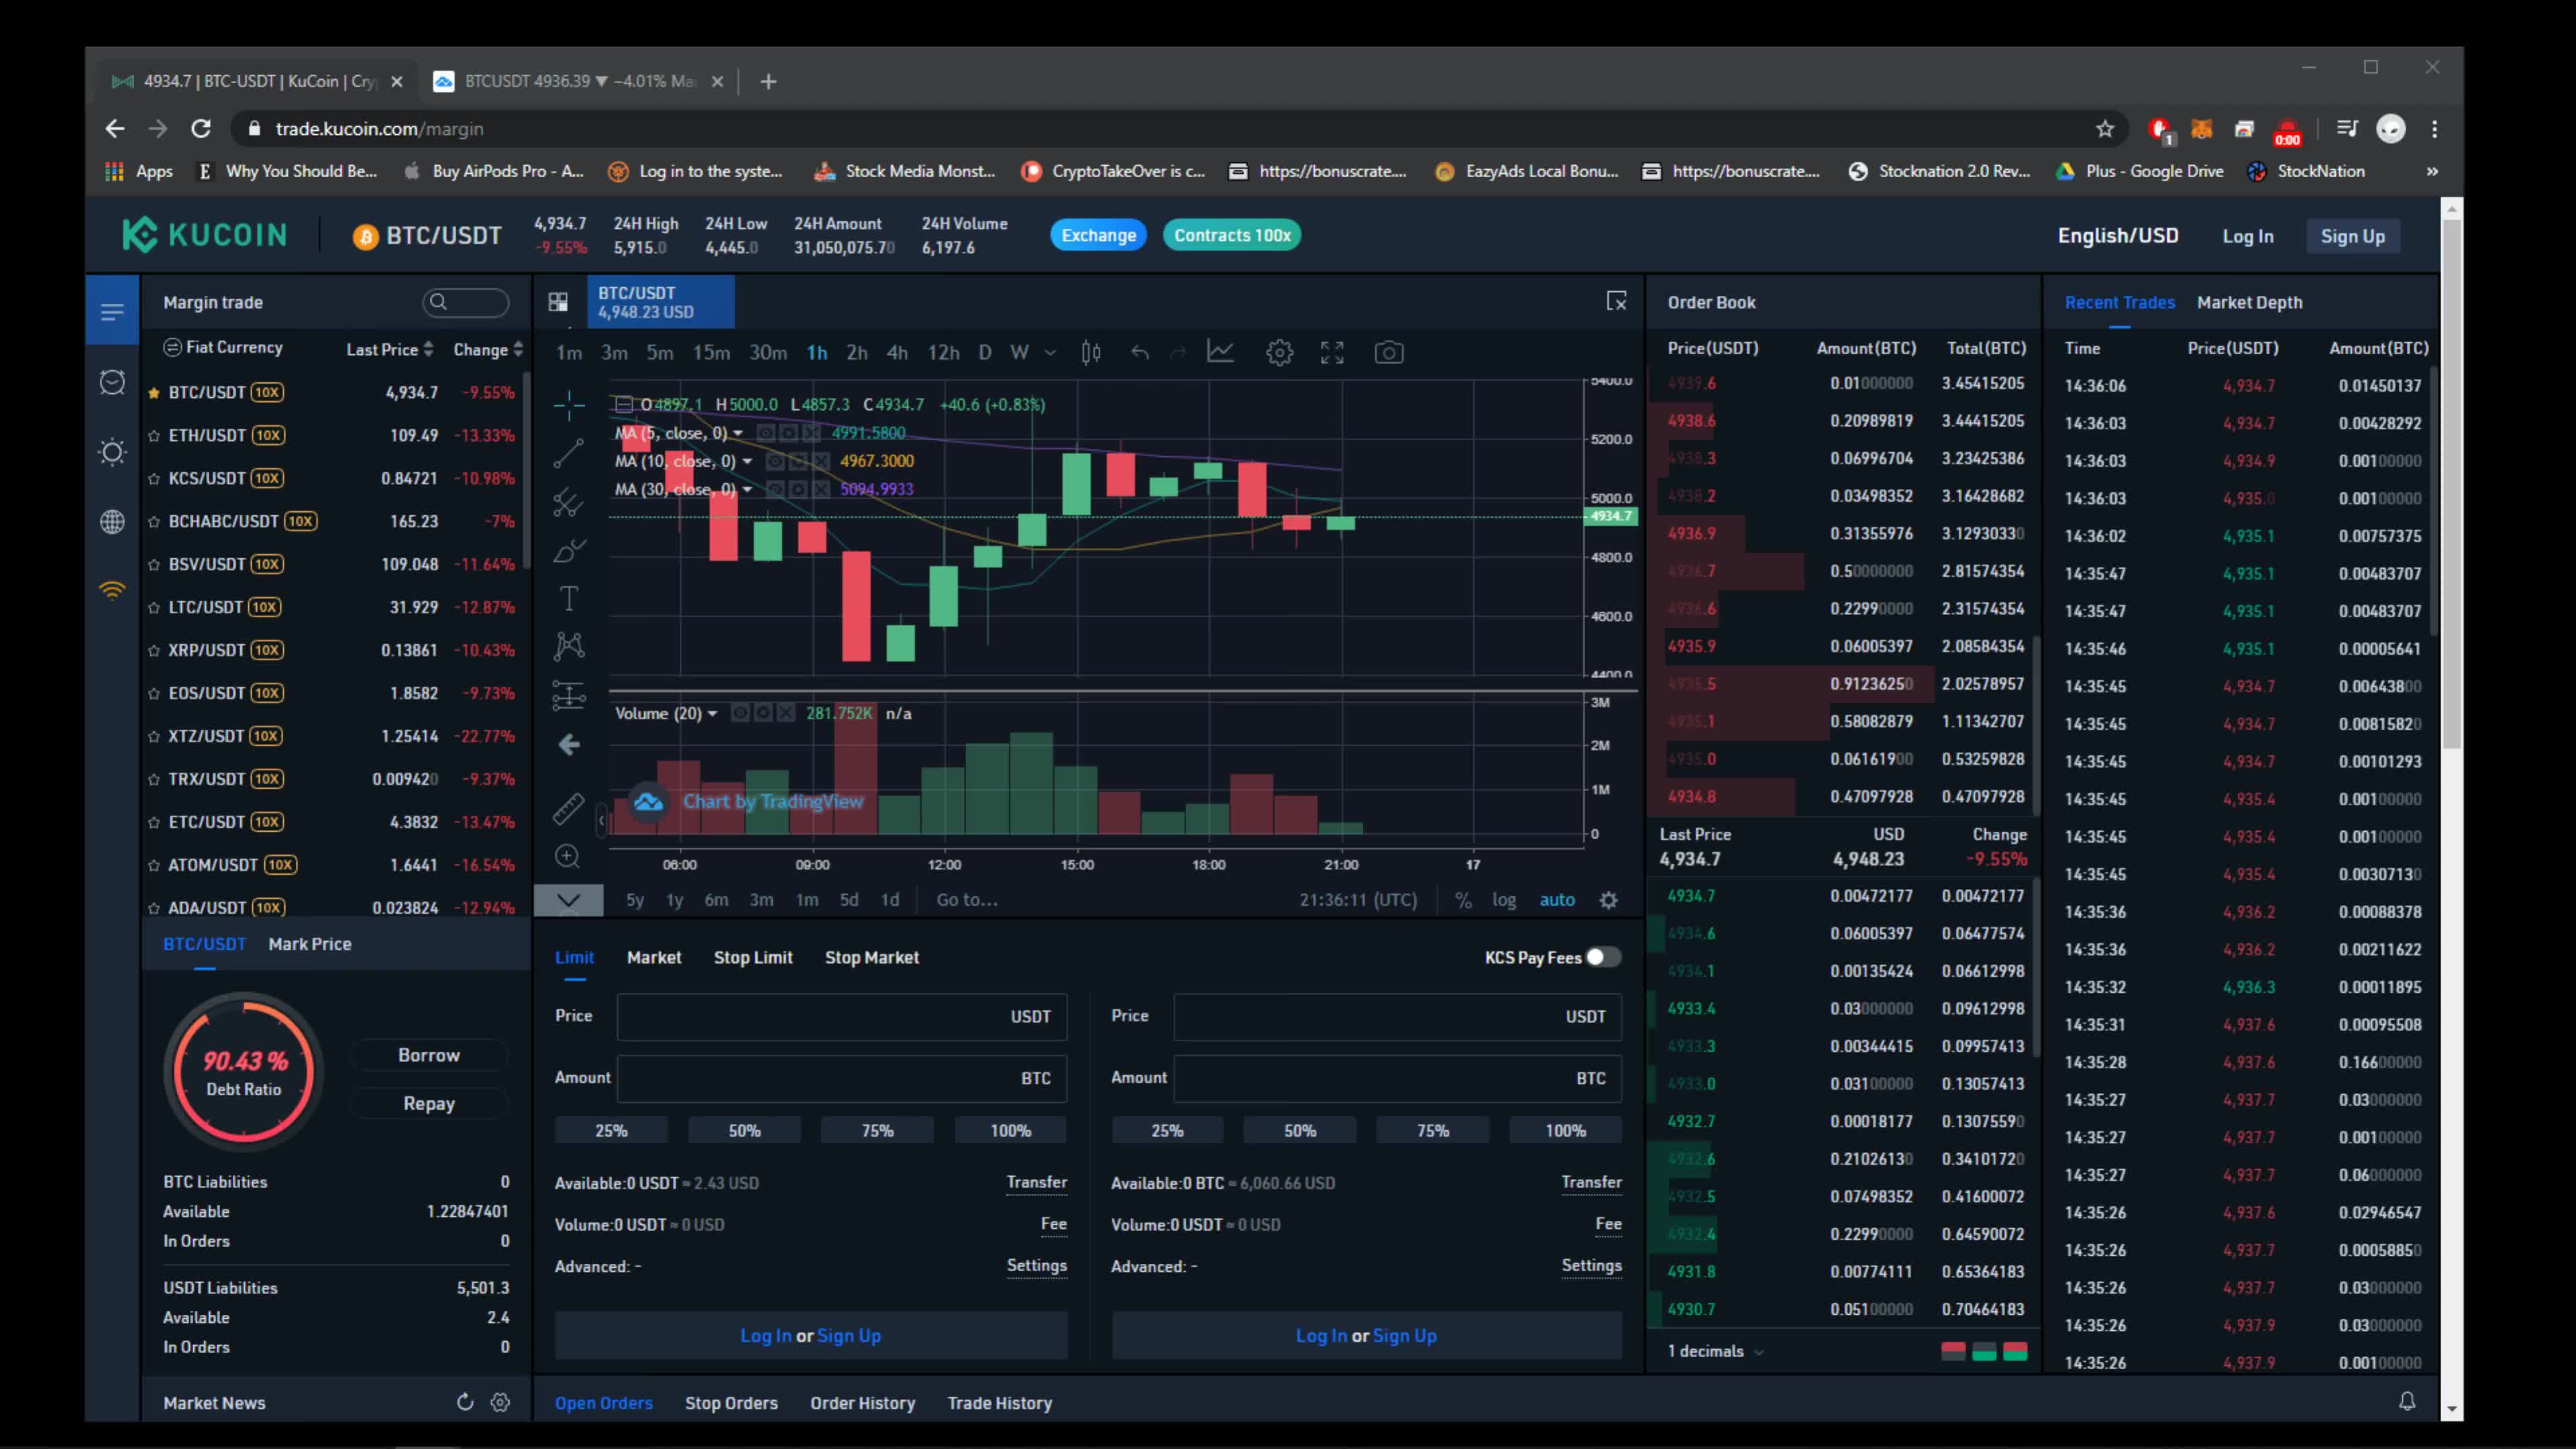Collapse the chart legend with minus box
Screen dimensions: 2576x1449
pyautogui.click(x=623, y=404)
